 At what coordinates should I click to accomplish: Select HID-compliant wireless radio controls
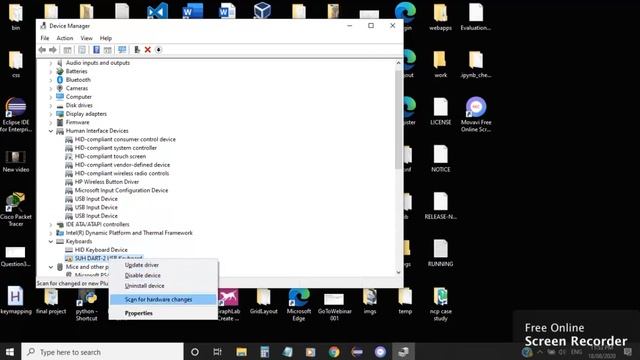point(122,173)
